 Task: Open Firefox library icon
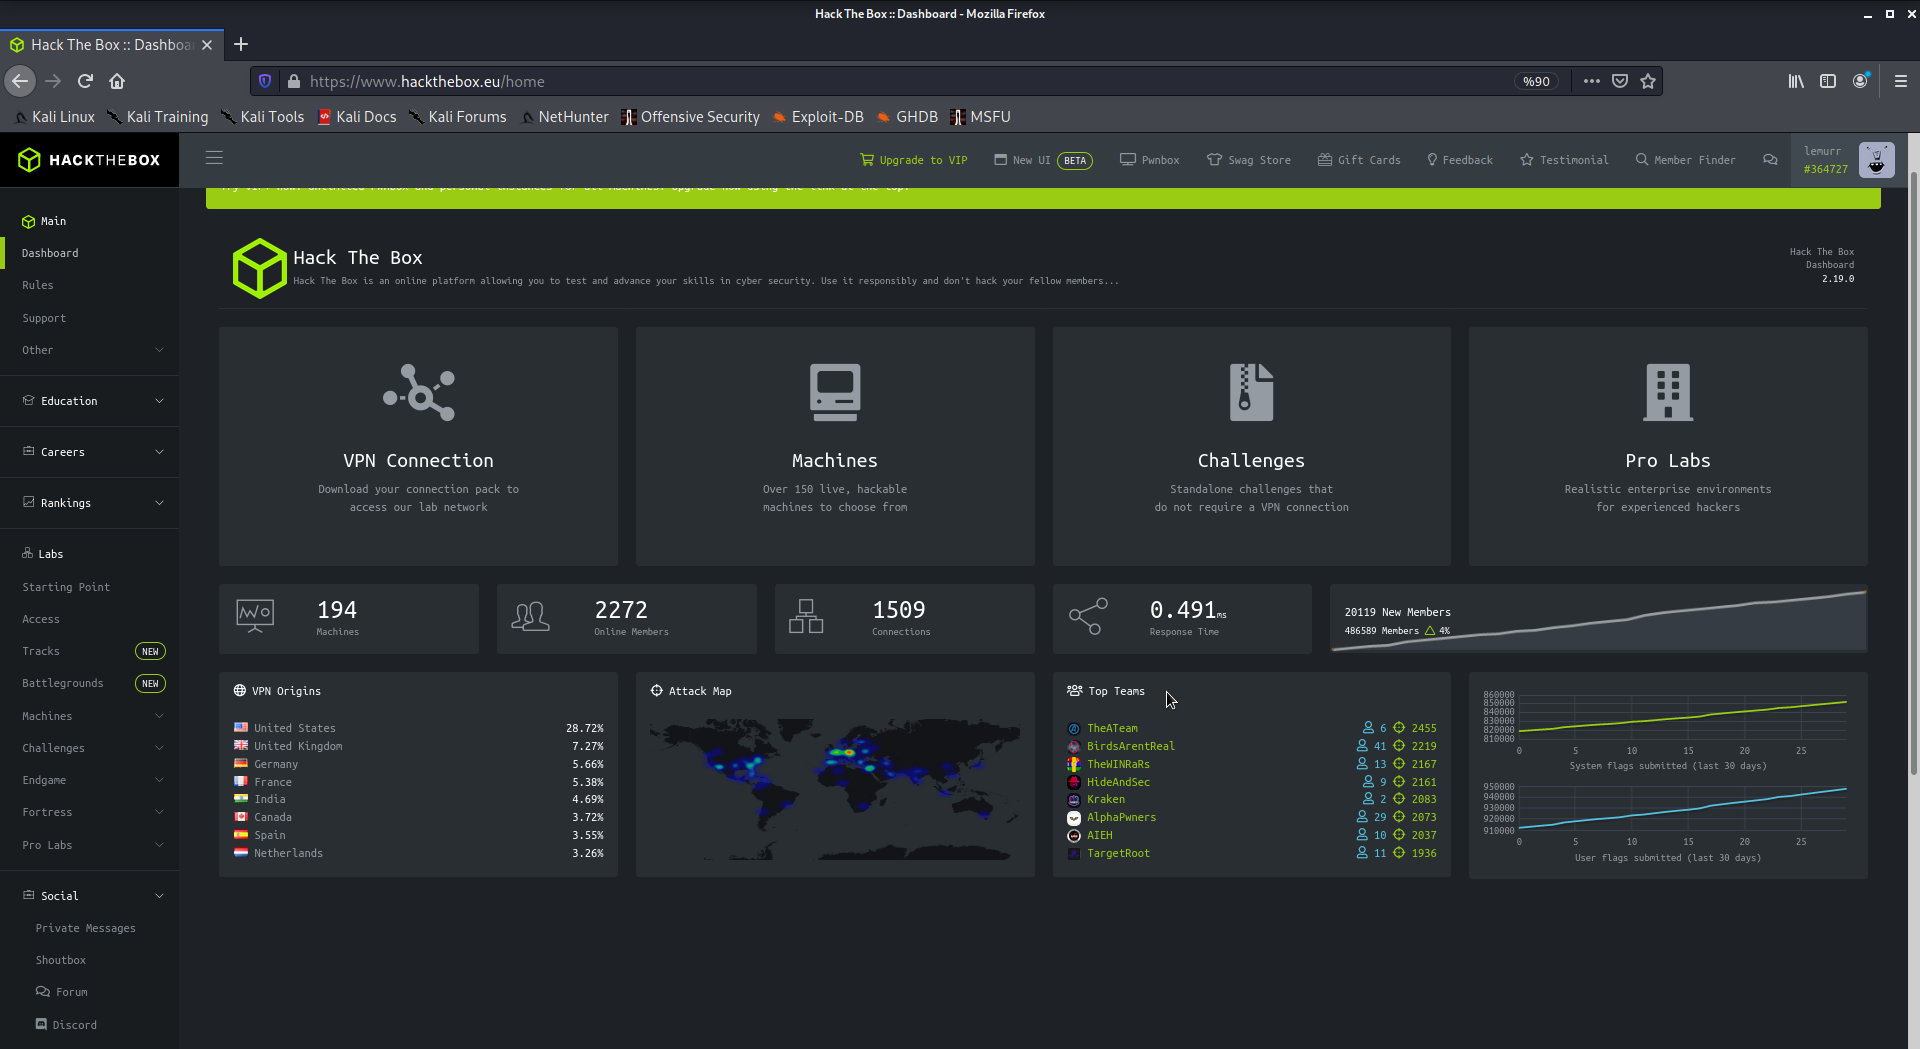click(1796, 81)
